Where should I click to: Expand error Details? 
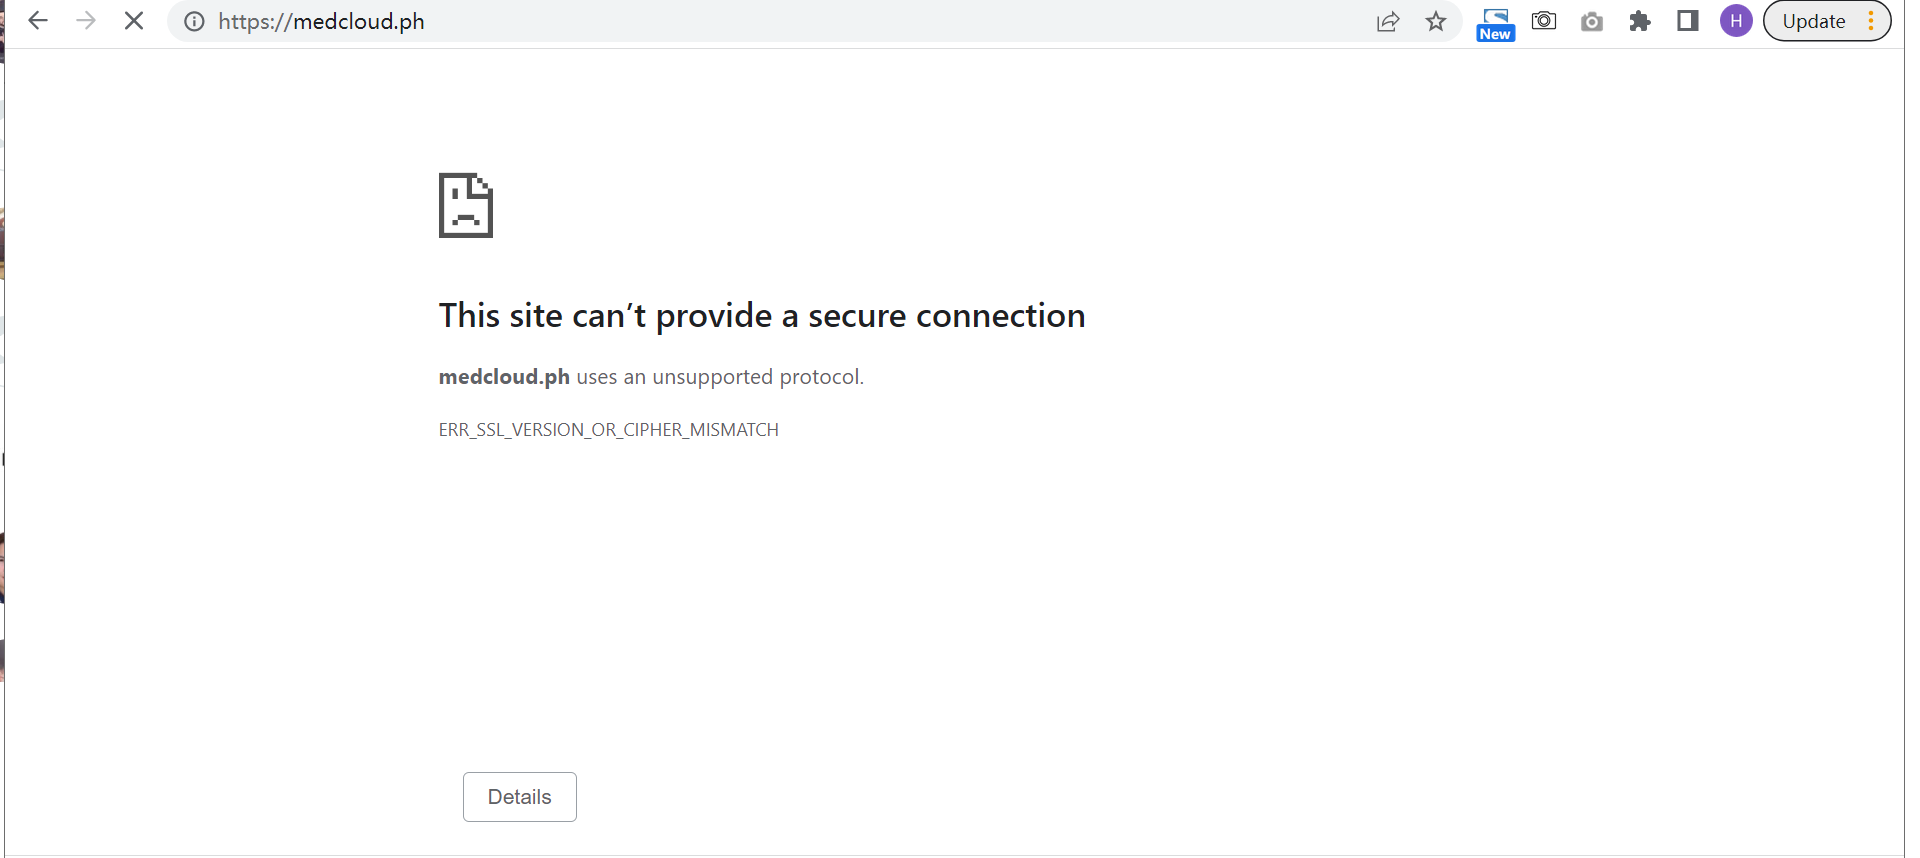519,797
